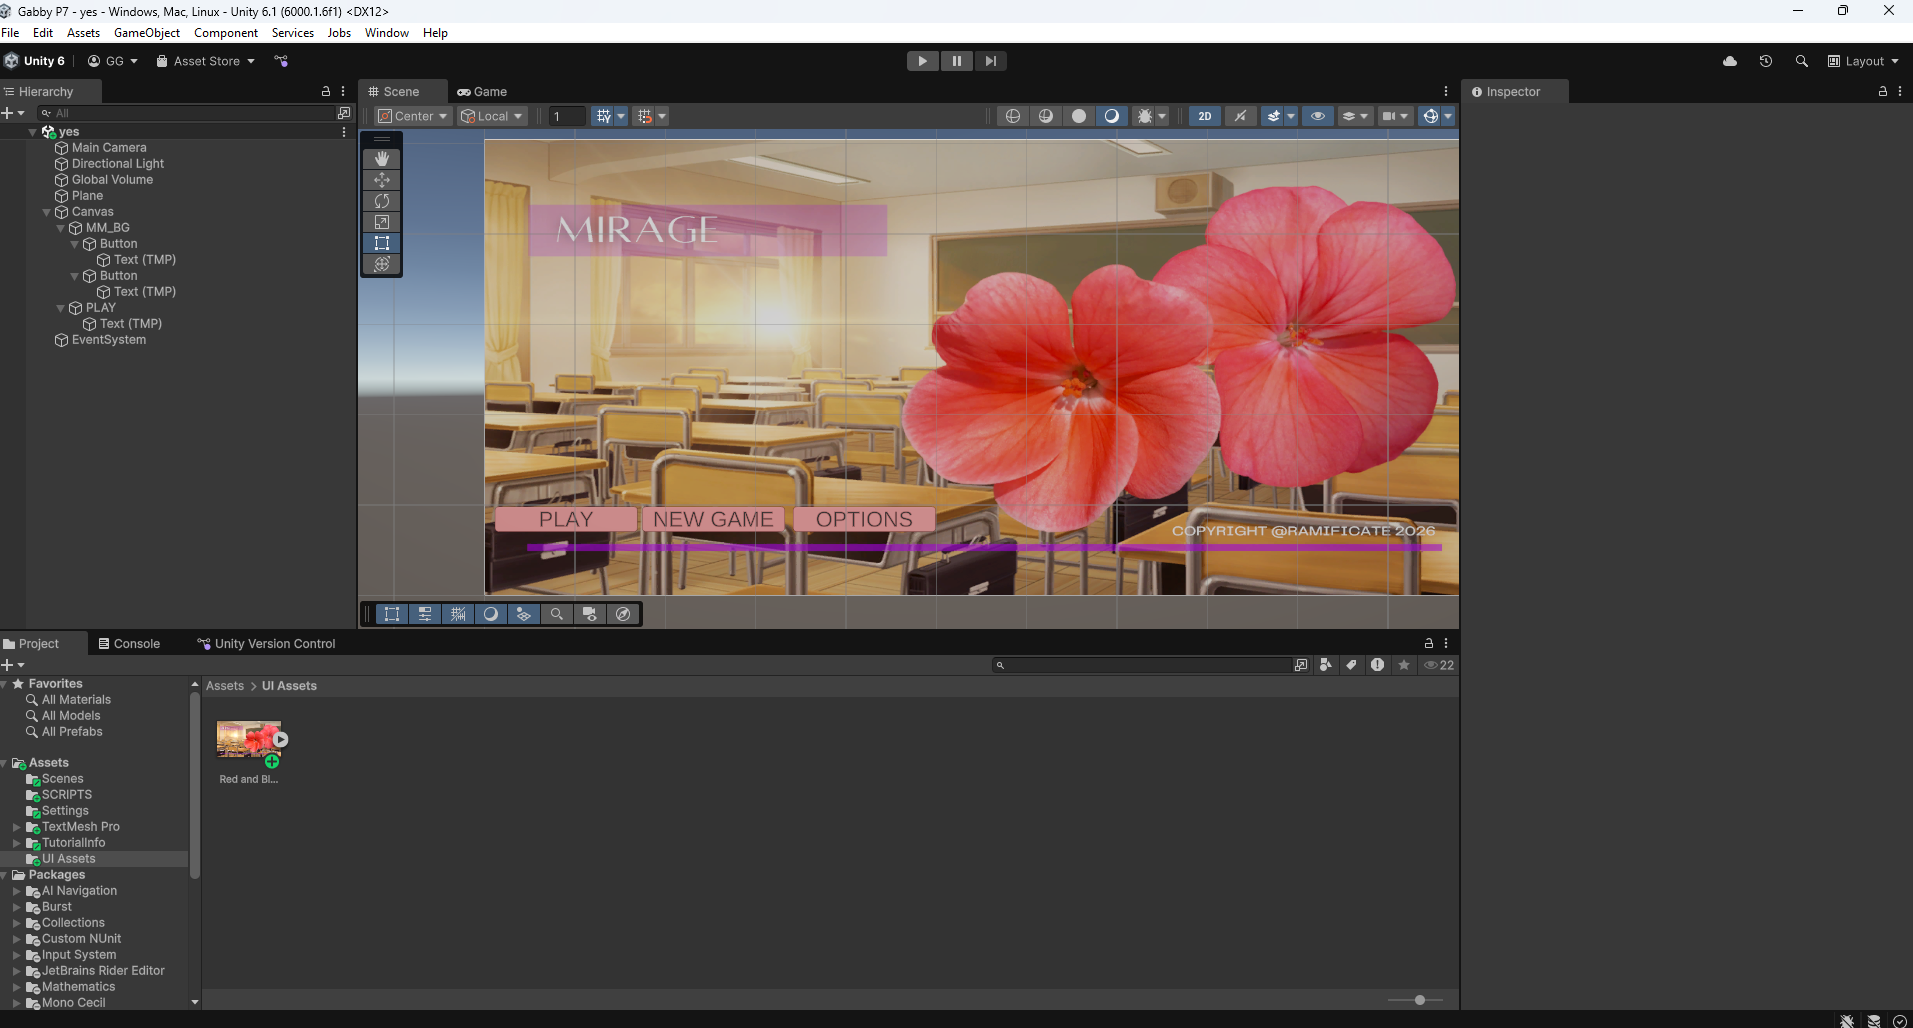Open the Asset Store dropdown
Viewport: 1913px width, 1028px height.
205,61
